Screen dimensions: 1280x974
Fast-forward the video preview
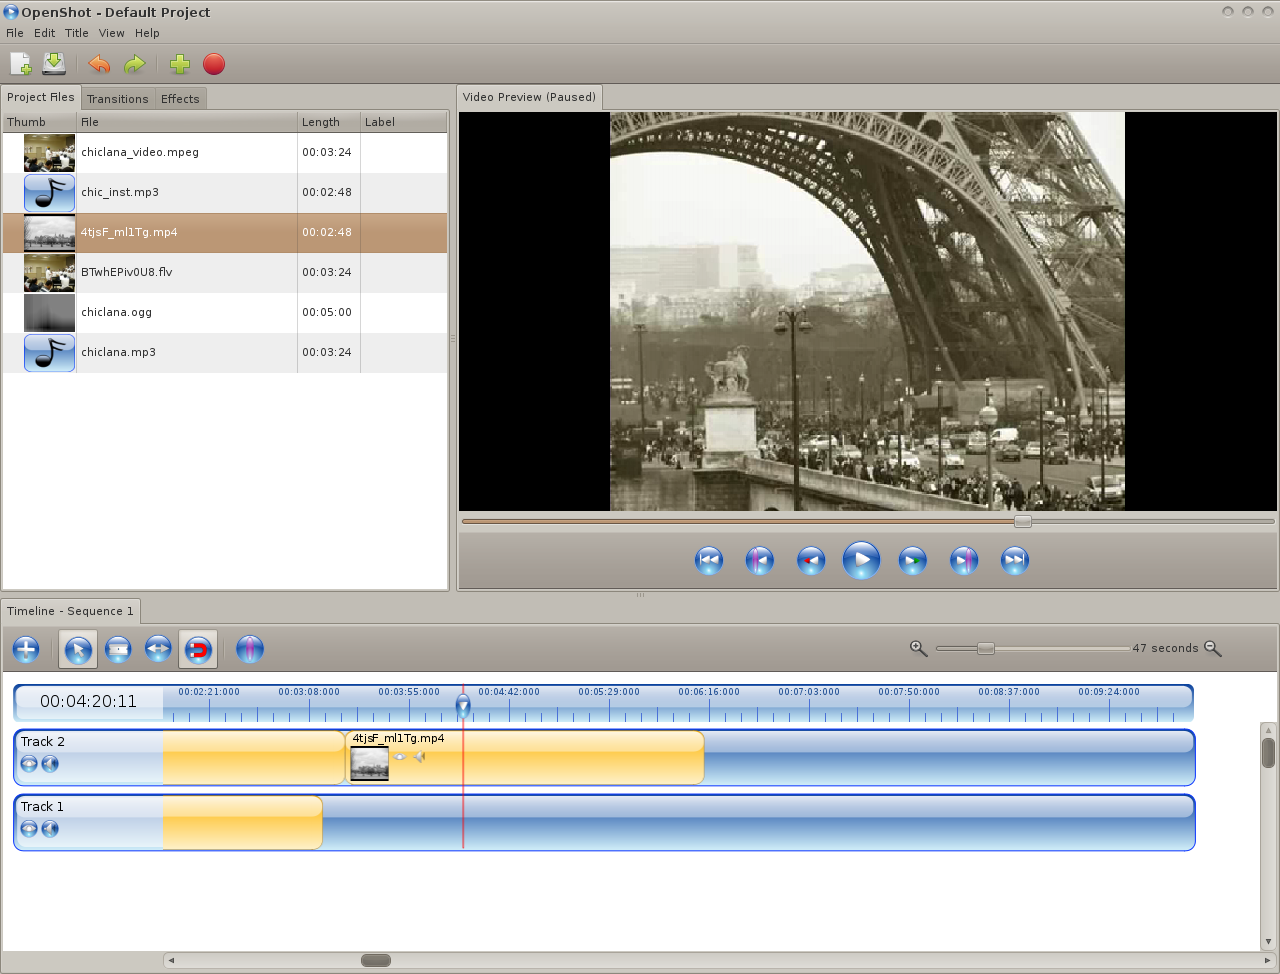pyautogui.click(x=913, y=560)
